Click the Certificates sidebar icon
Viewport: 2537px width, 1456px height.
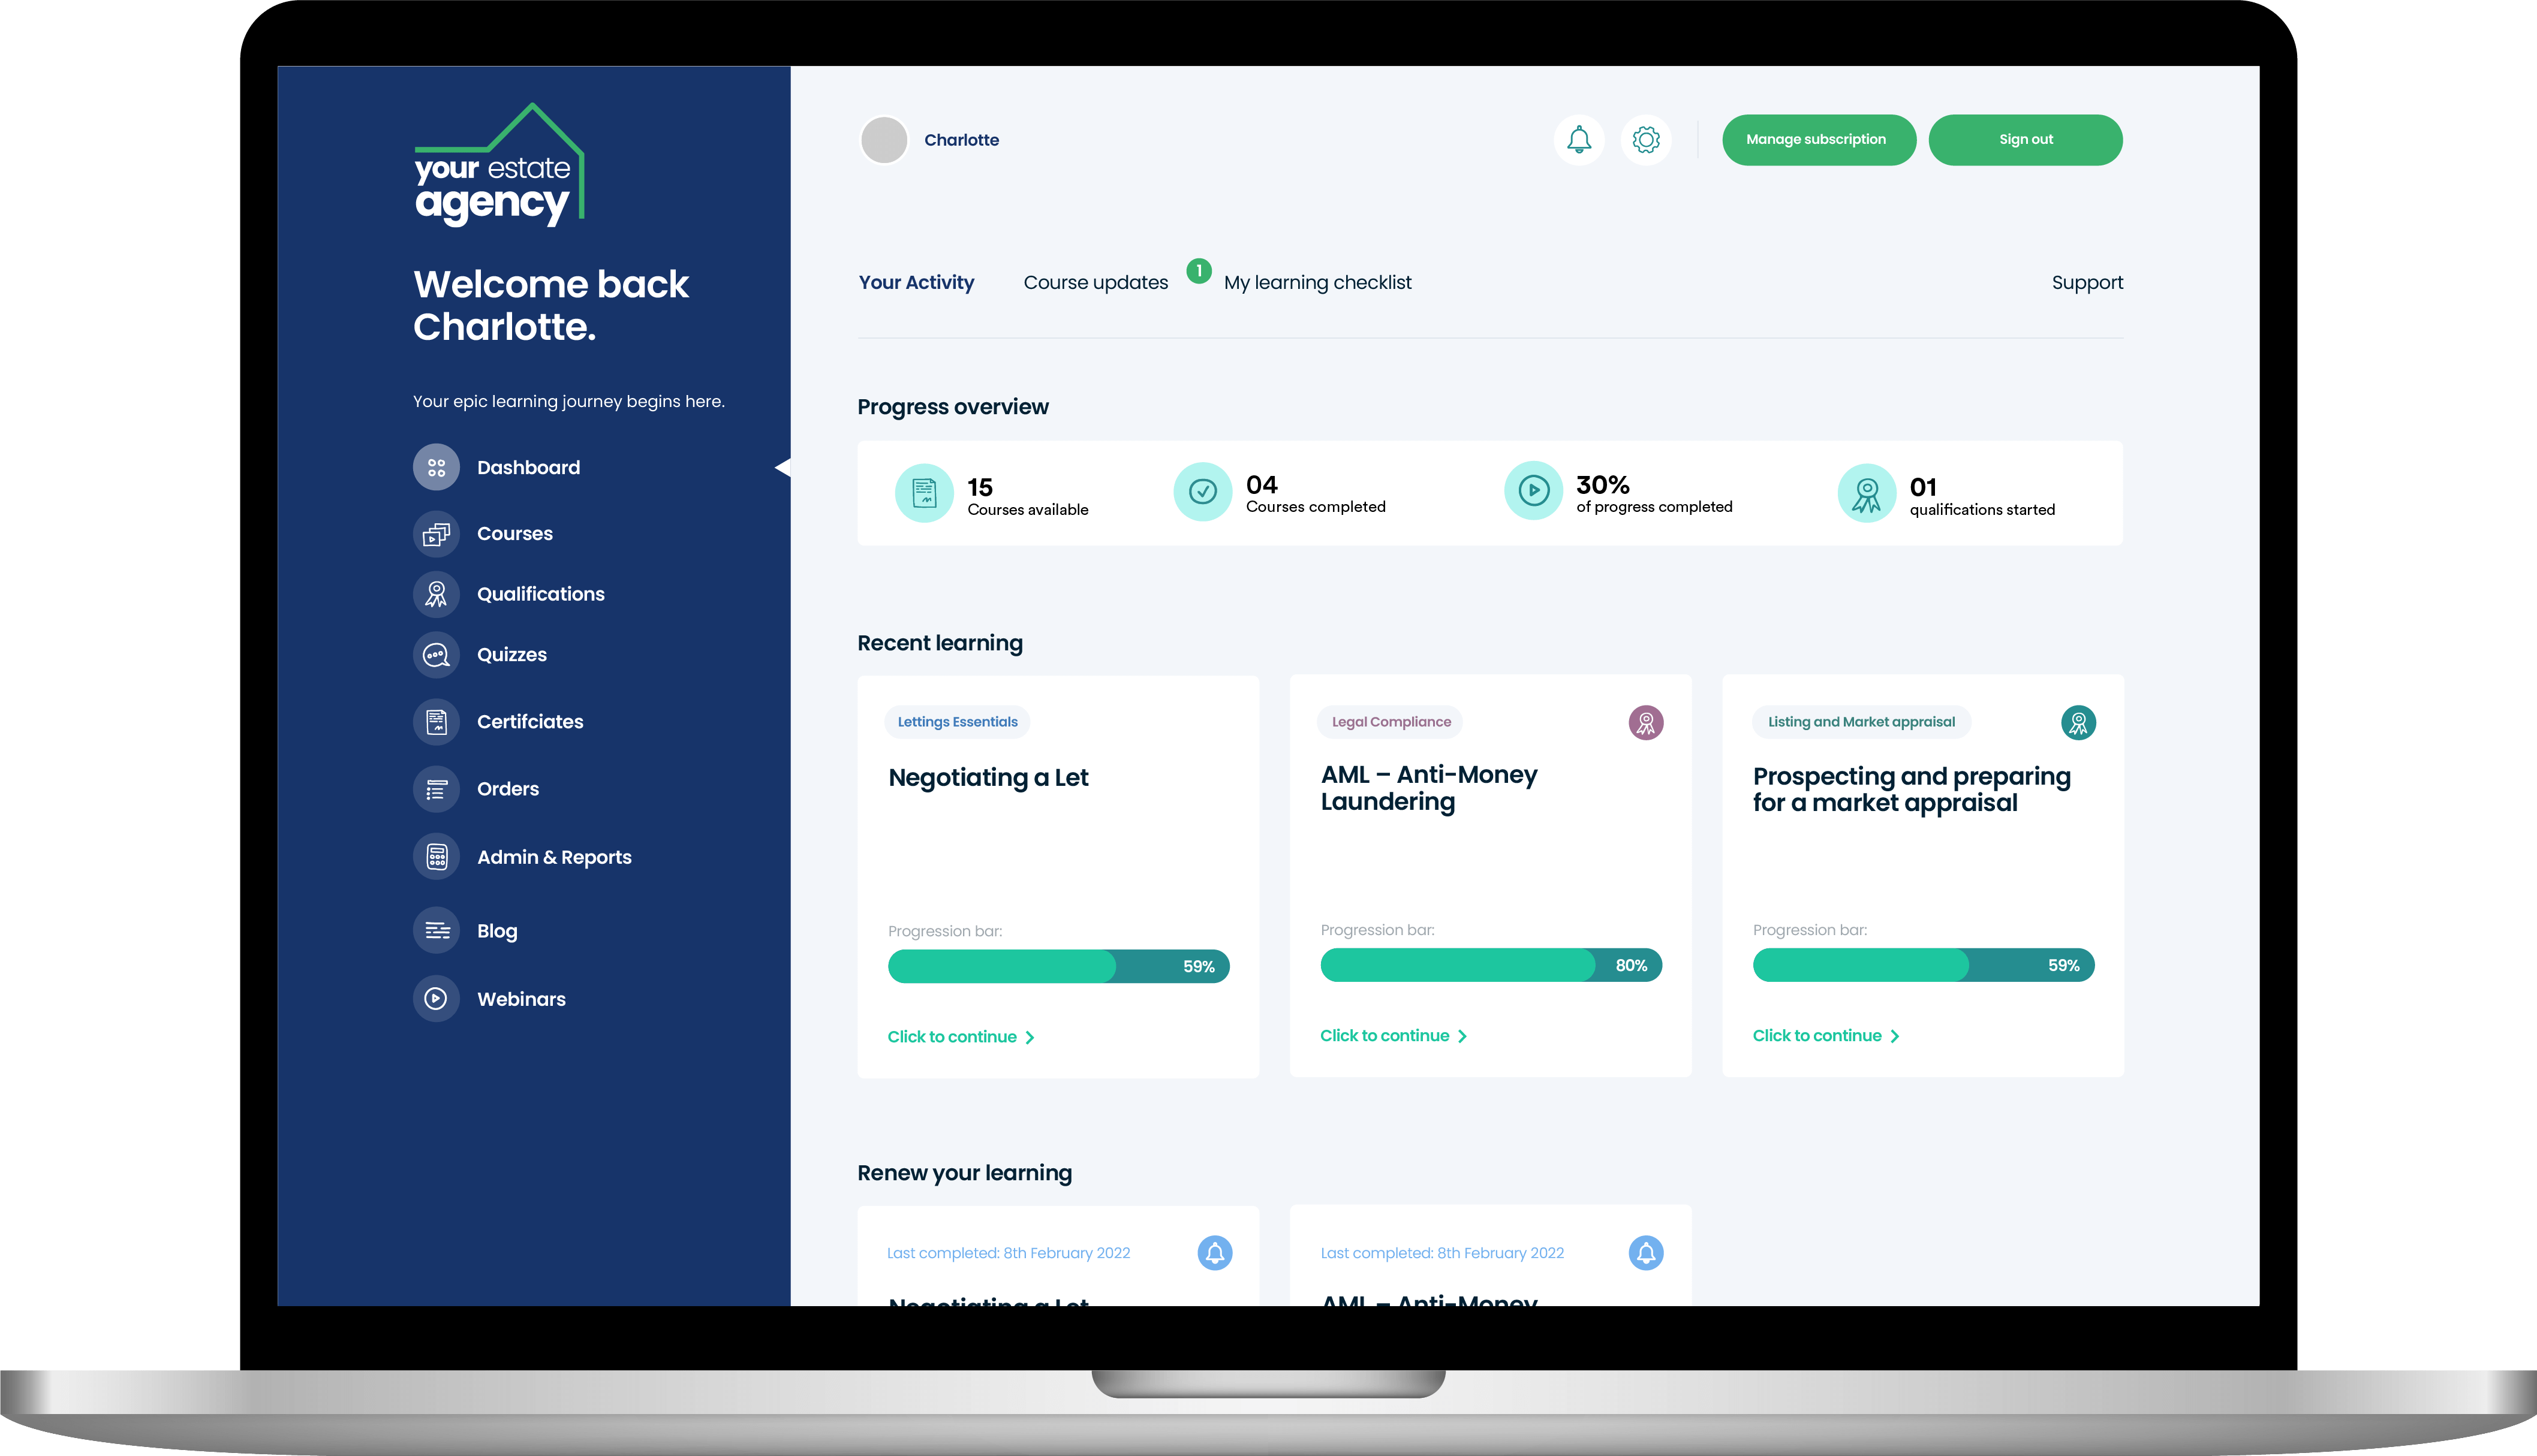(436, 722)
